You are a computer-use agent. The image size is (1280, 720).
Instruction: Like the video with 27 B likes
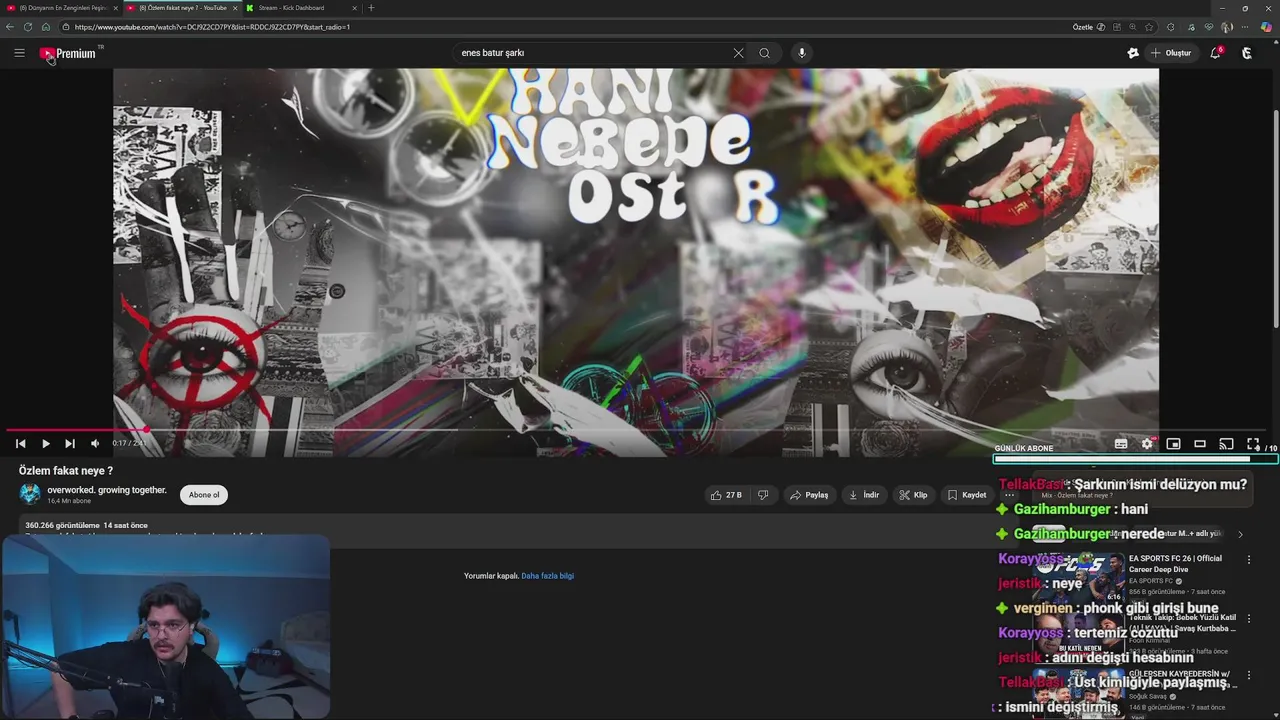pyautogui.click(x=726, y=495)
